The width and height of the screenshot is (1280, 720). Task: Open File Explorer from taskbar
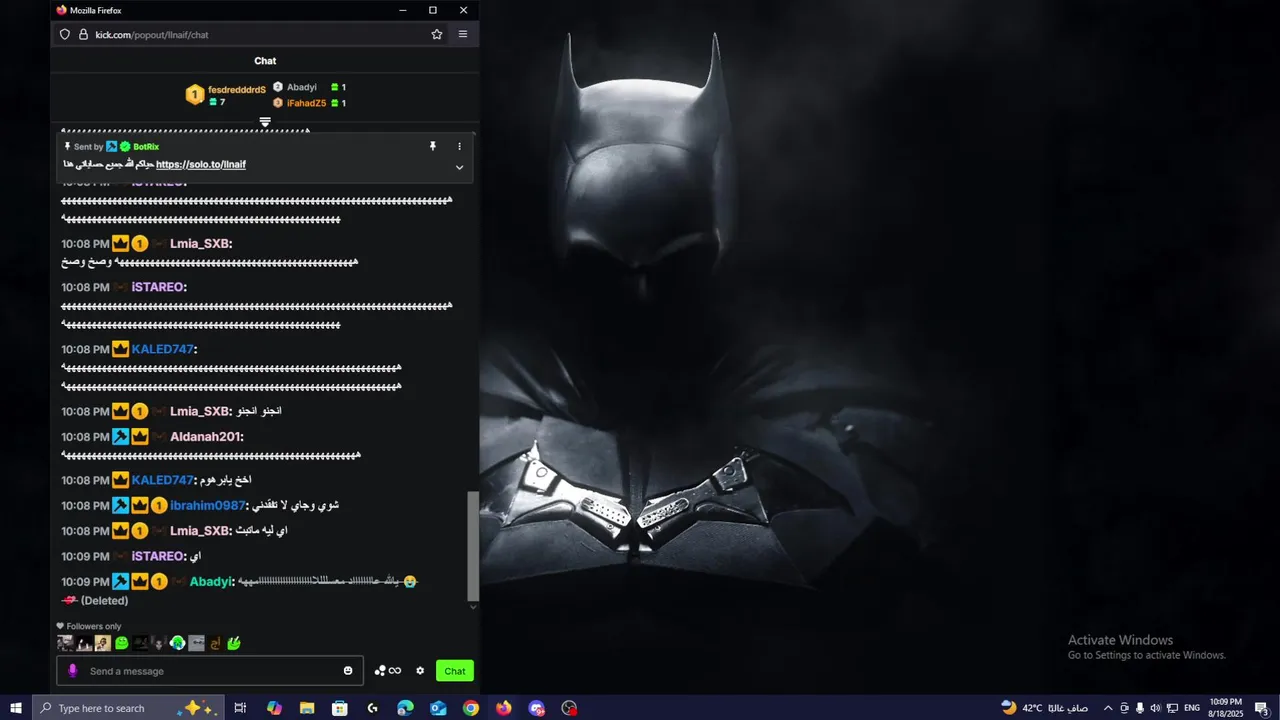(x=307, y=708)
